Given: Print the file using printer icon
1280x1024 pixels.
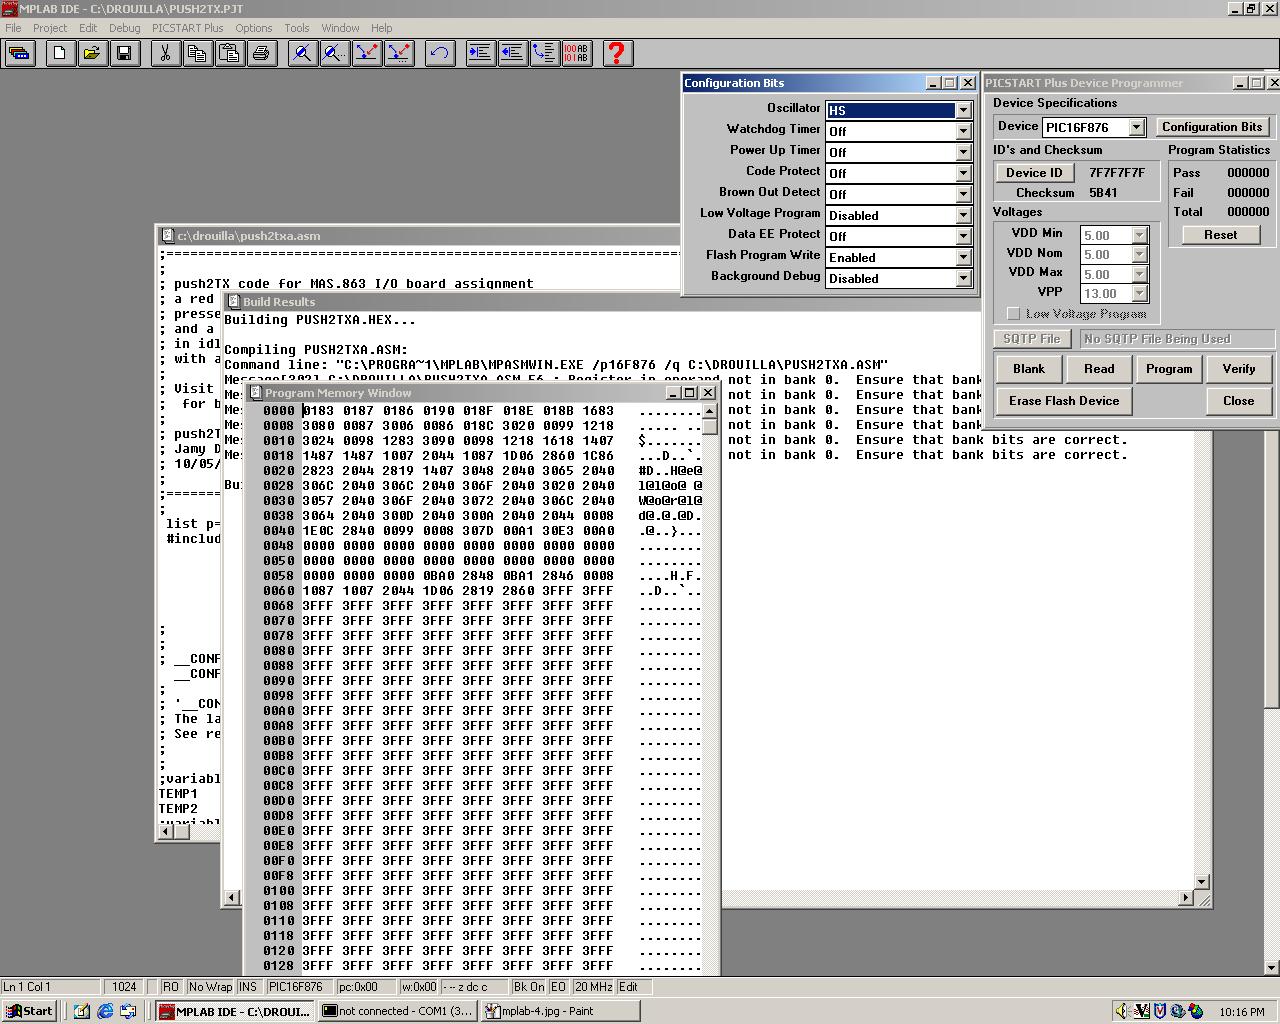Looking at the screenshot, I should coord(262,53).
